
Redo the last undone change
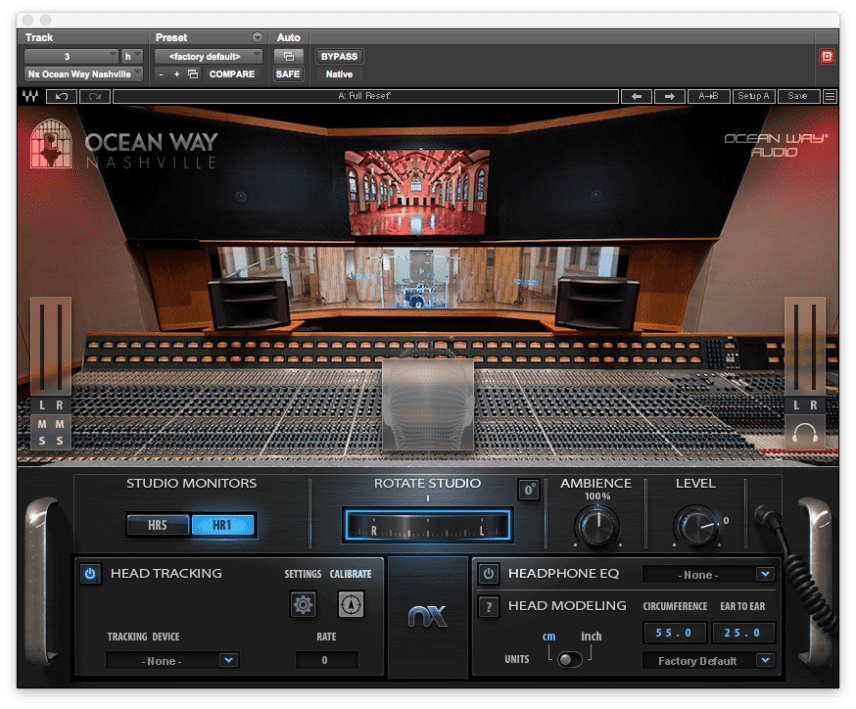click(x=95, y=96)
